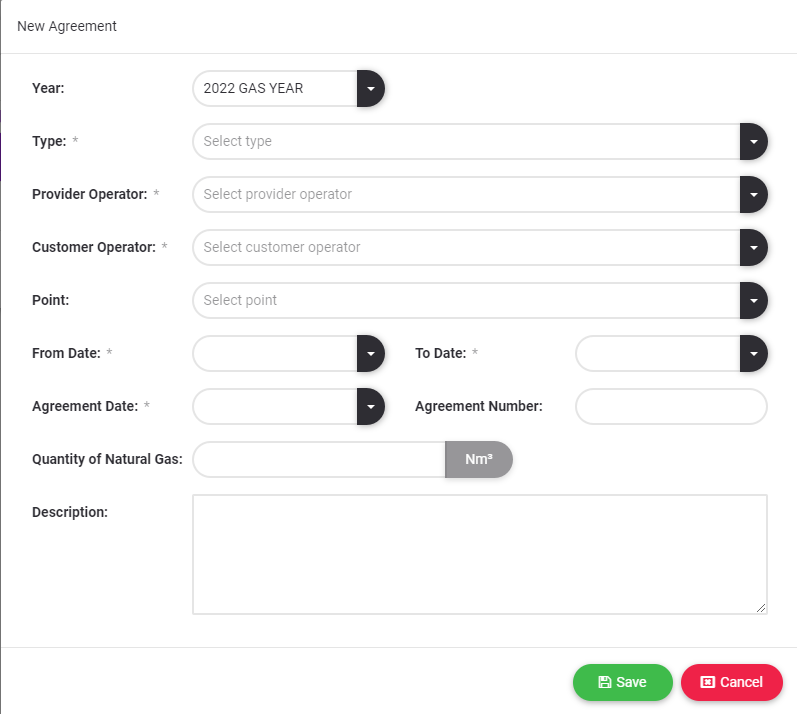Open the Year dropdown arrow
797x714 pixels.
click(370, 88)
